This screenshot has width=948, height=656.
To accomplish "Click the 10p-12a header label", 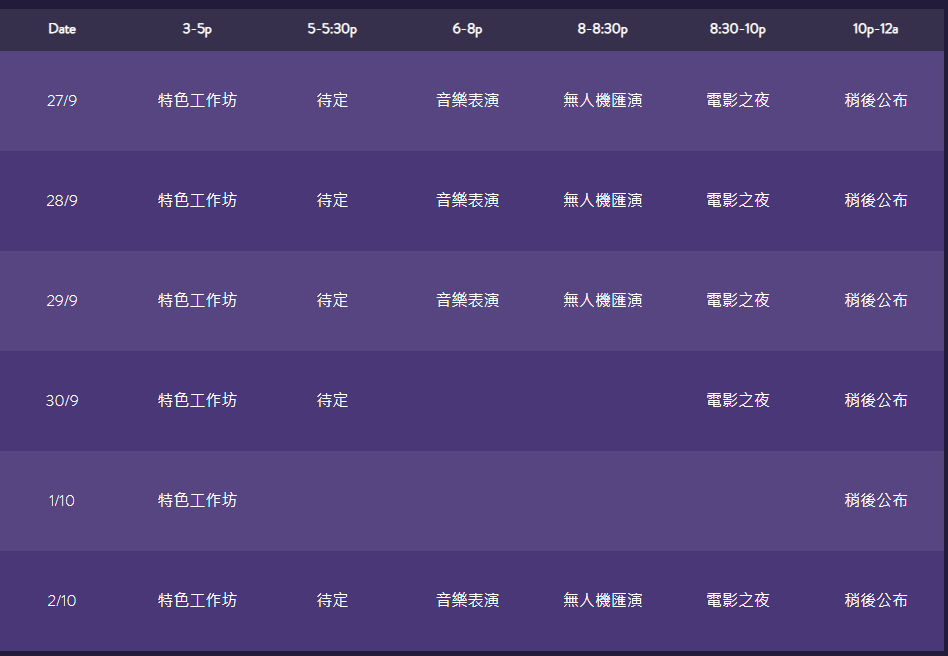I will [x=874, y=29].
